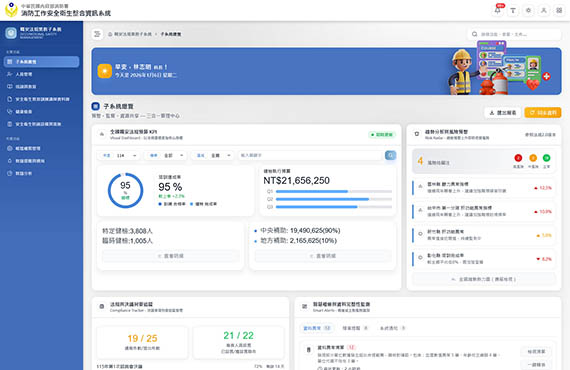Click the green 即時更新 status badge
The image size is (570, 370).
point(382,134)
